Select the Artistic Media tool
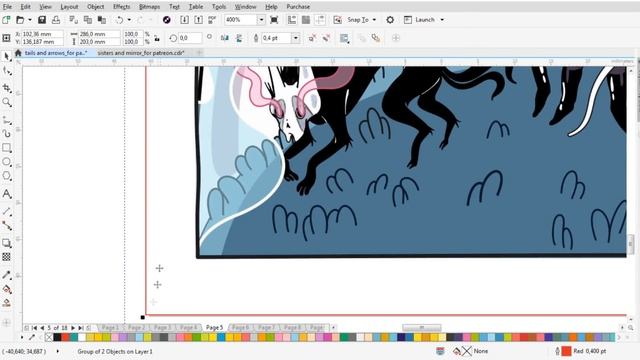Screen dimensions: 640x360 [7, 133]
